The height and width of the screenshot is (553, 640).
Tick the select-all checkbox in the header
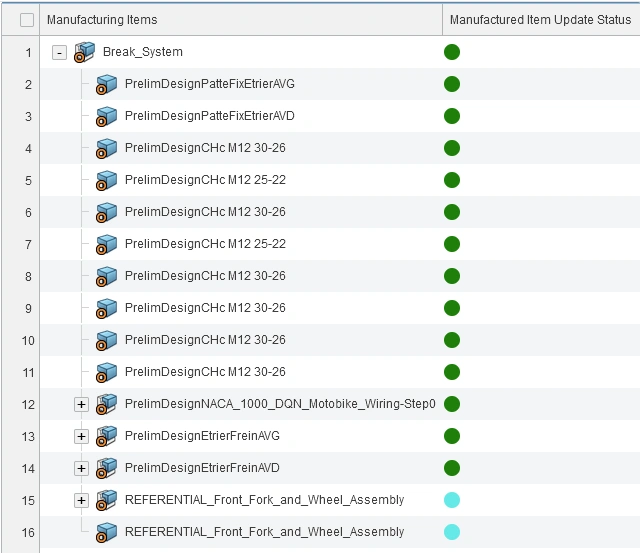pos(27,20)
